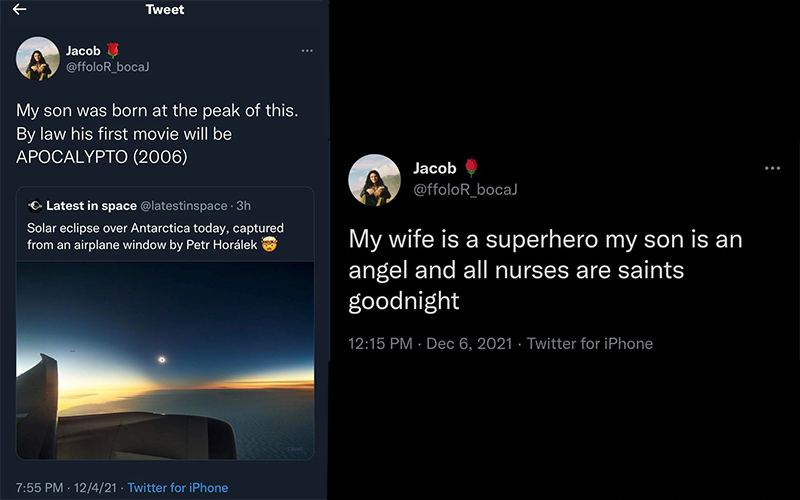Click "Twitter for iPhone" source in right tweet

point(590,344)
